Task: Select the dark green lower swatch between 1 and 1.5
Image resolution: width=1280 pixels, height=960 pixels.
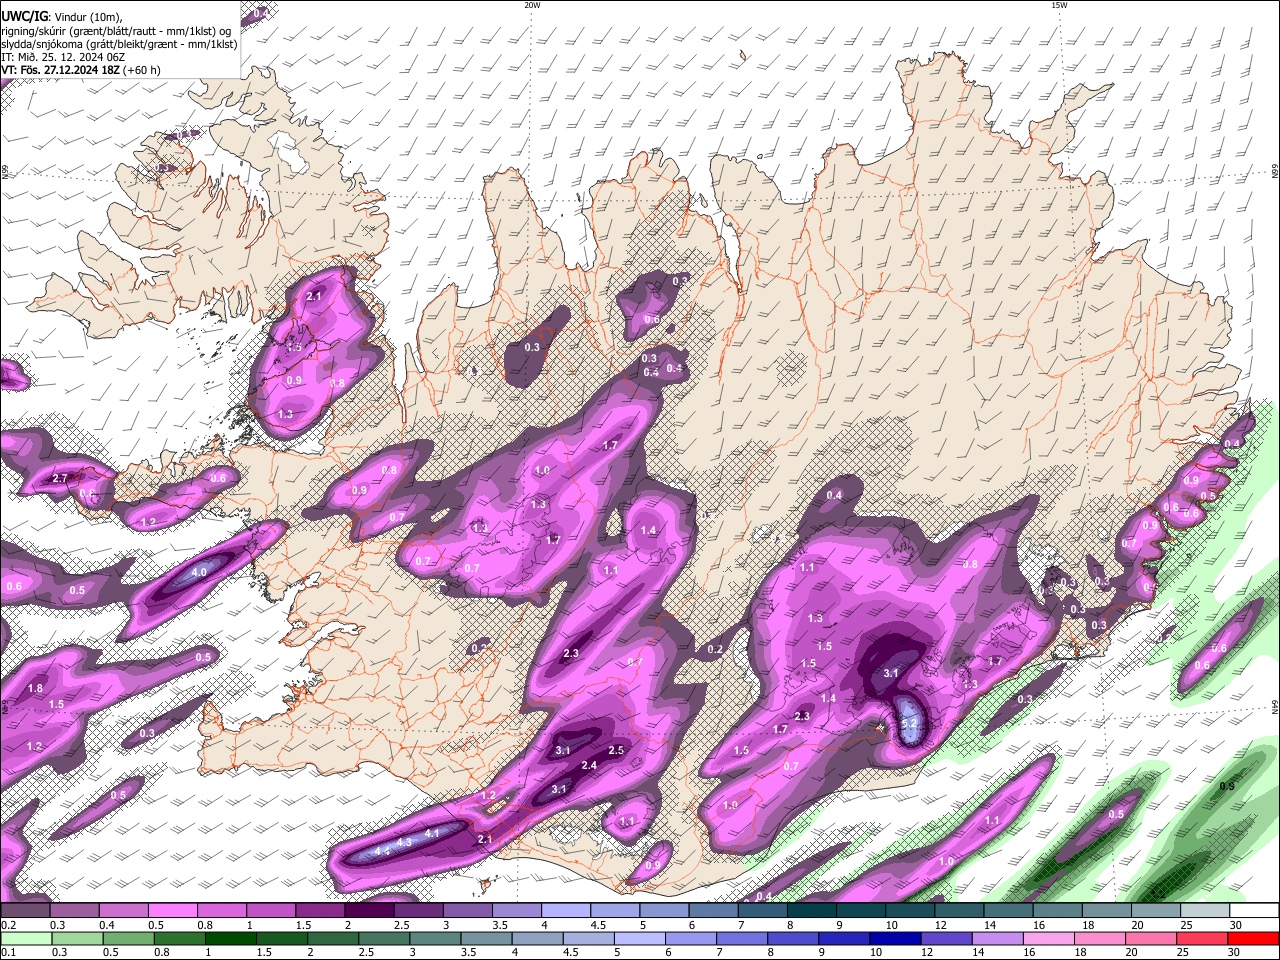Action: point(231,938)
